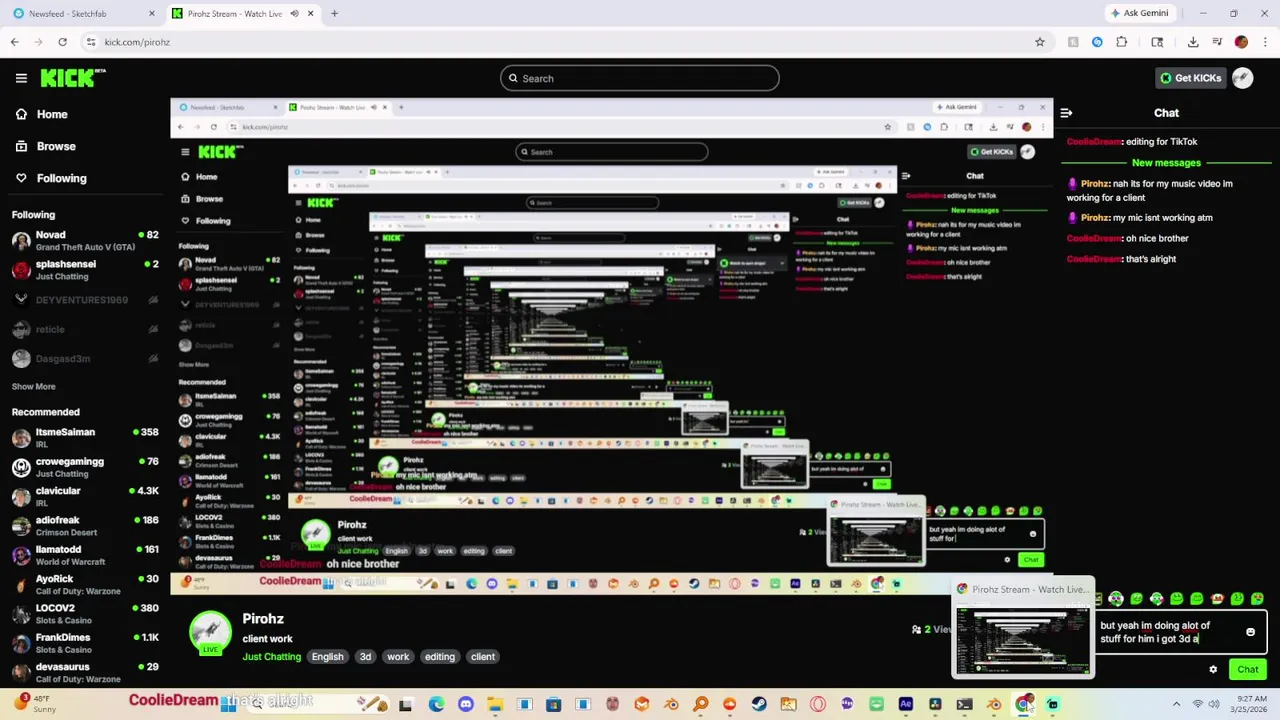1280x720 pixels.
Task: Click Get KICKs button
Action: [1190, 78]
